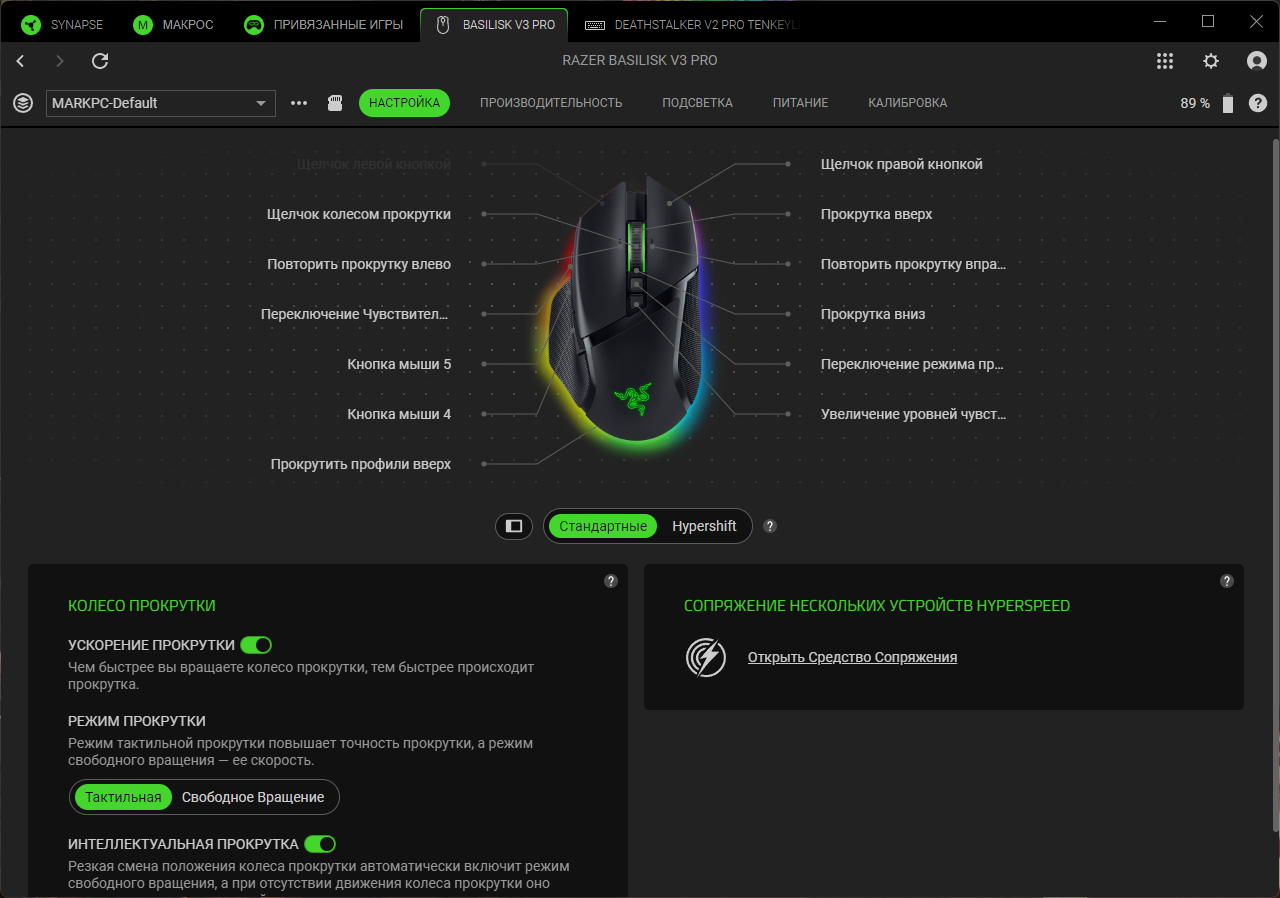Viewport: 1280px width, 898px height.
Task: Go back with the left arrow icon
Action: [x=20, y=61]
